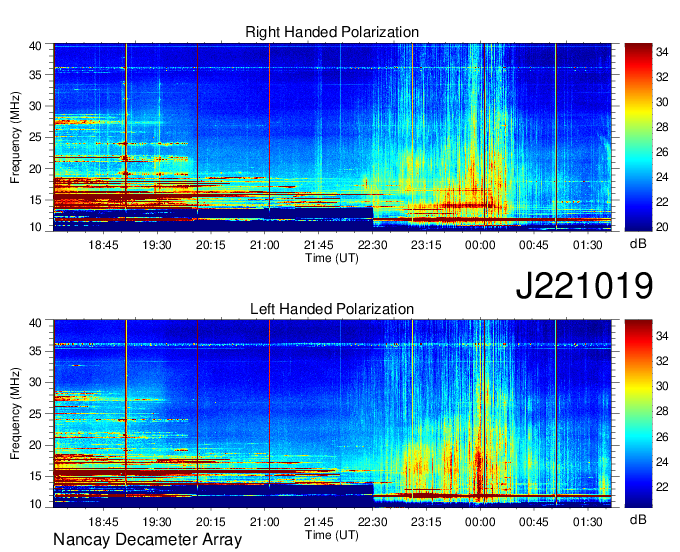680x552 pixels.
Task: Click the 21:45 tick label of bottom plot
Action: click(x=318, y=522)
